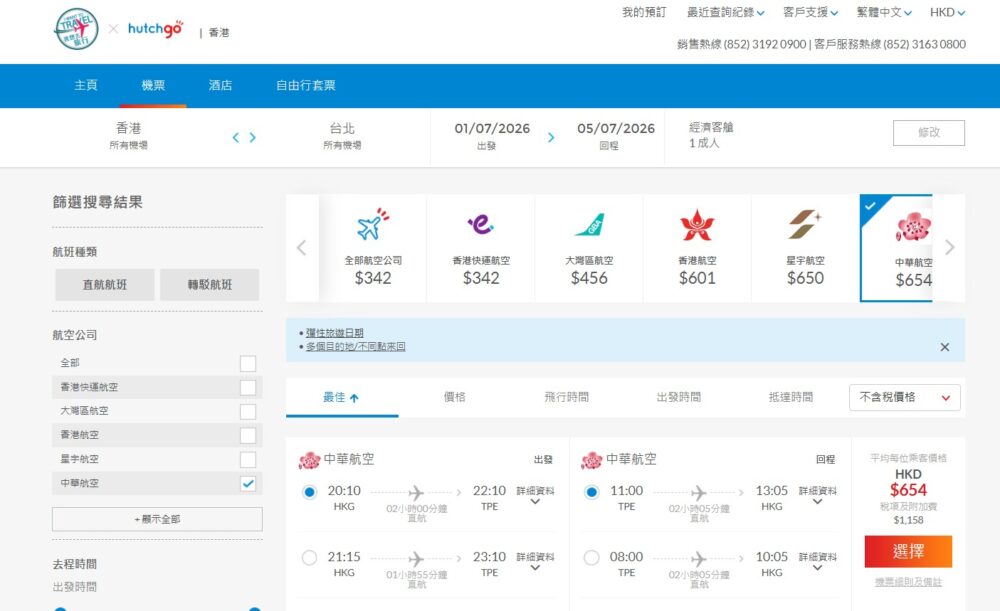This screenshot has height=611, width=1000.
Task: Expand airline list with 顯示全部
Action: 157,519
